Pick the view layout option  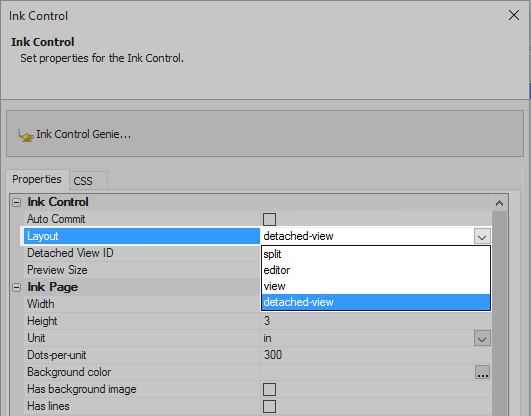tap(376, 286)
